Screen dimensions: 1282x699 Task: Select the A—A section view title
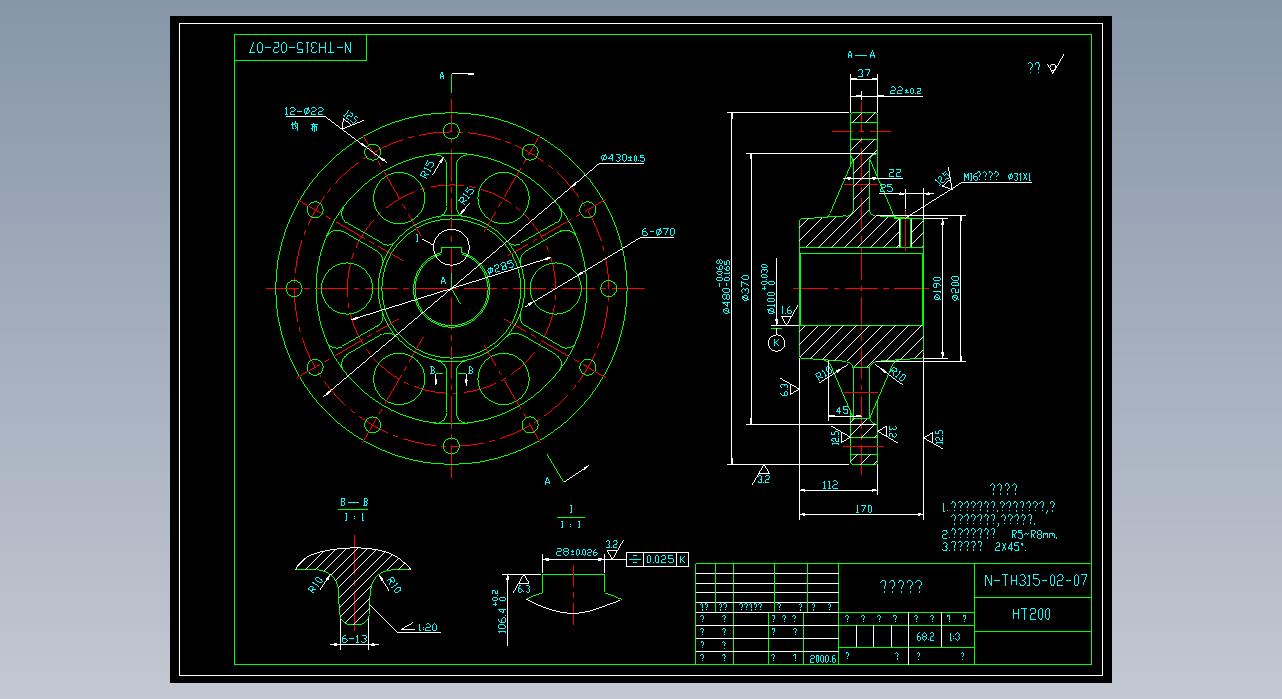point(860,55)
